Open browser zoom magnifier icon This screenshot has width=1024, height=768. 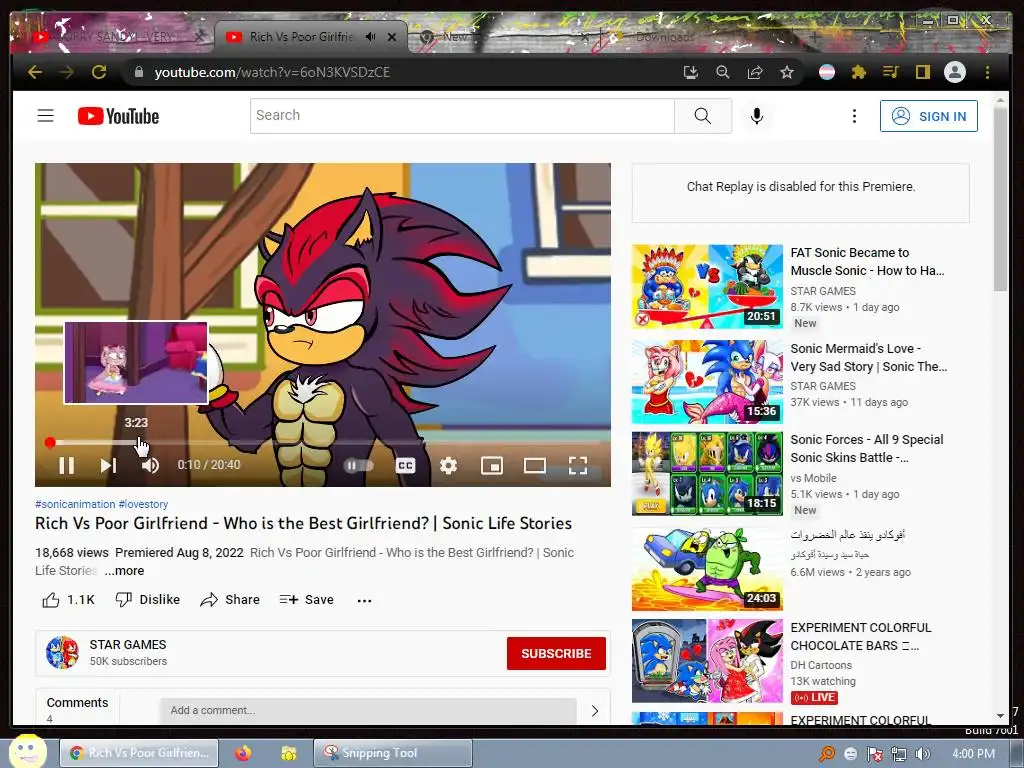tap(722, 72)
